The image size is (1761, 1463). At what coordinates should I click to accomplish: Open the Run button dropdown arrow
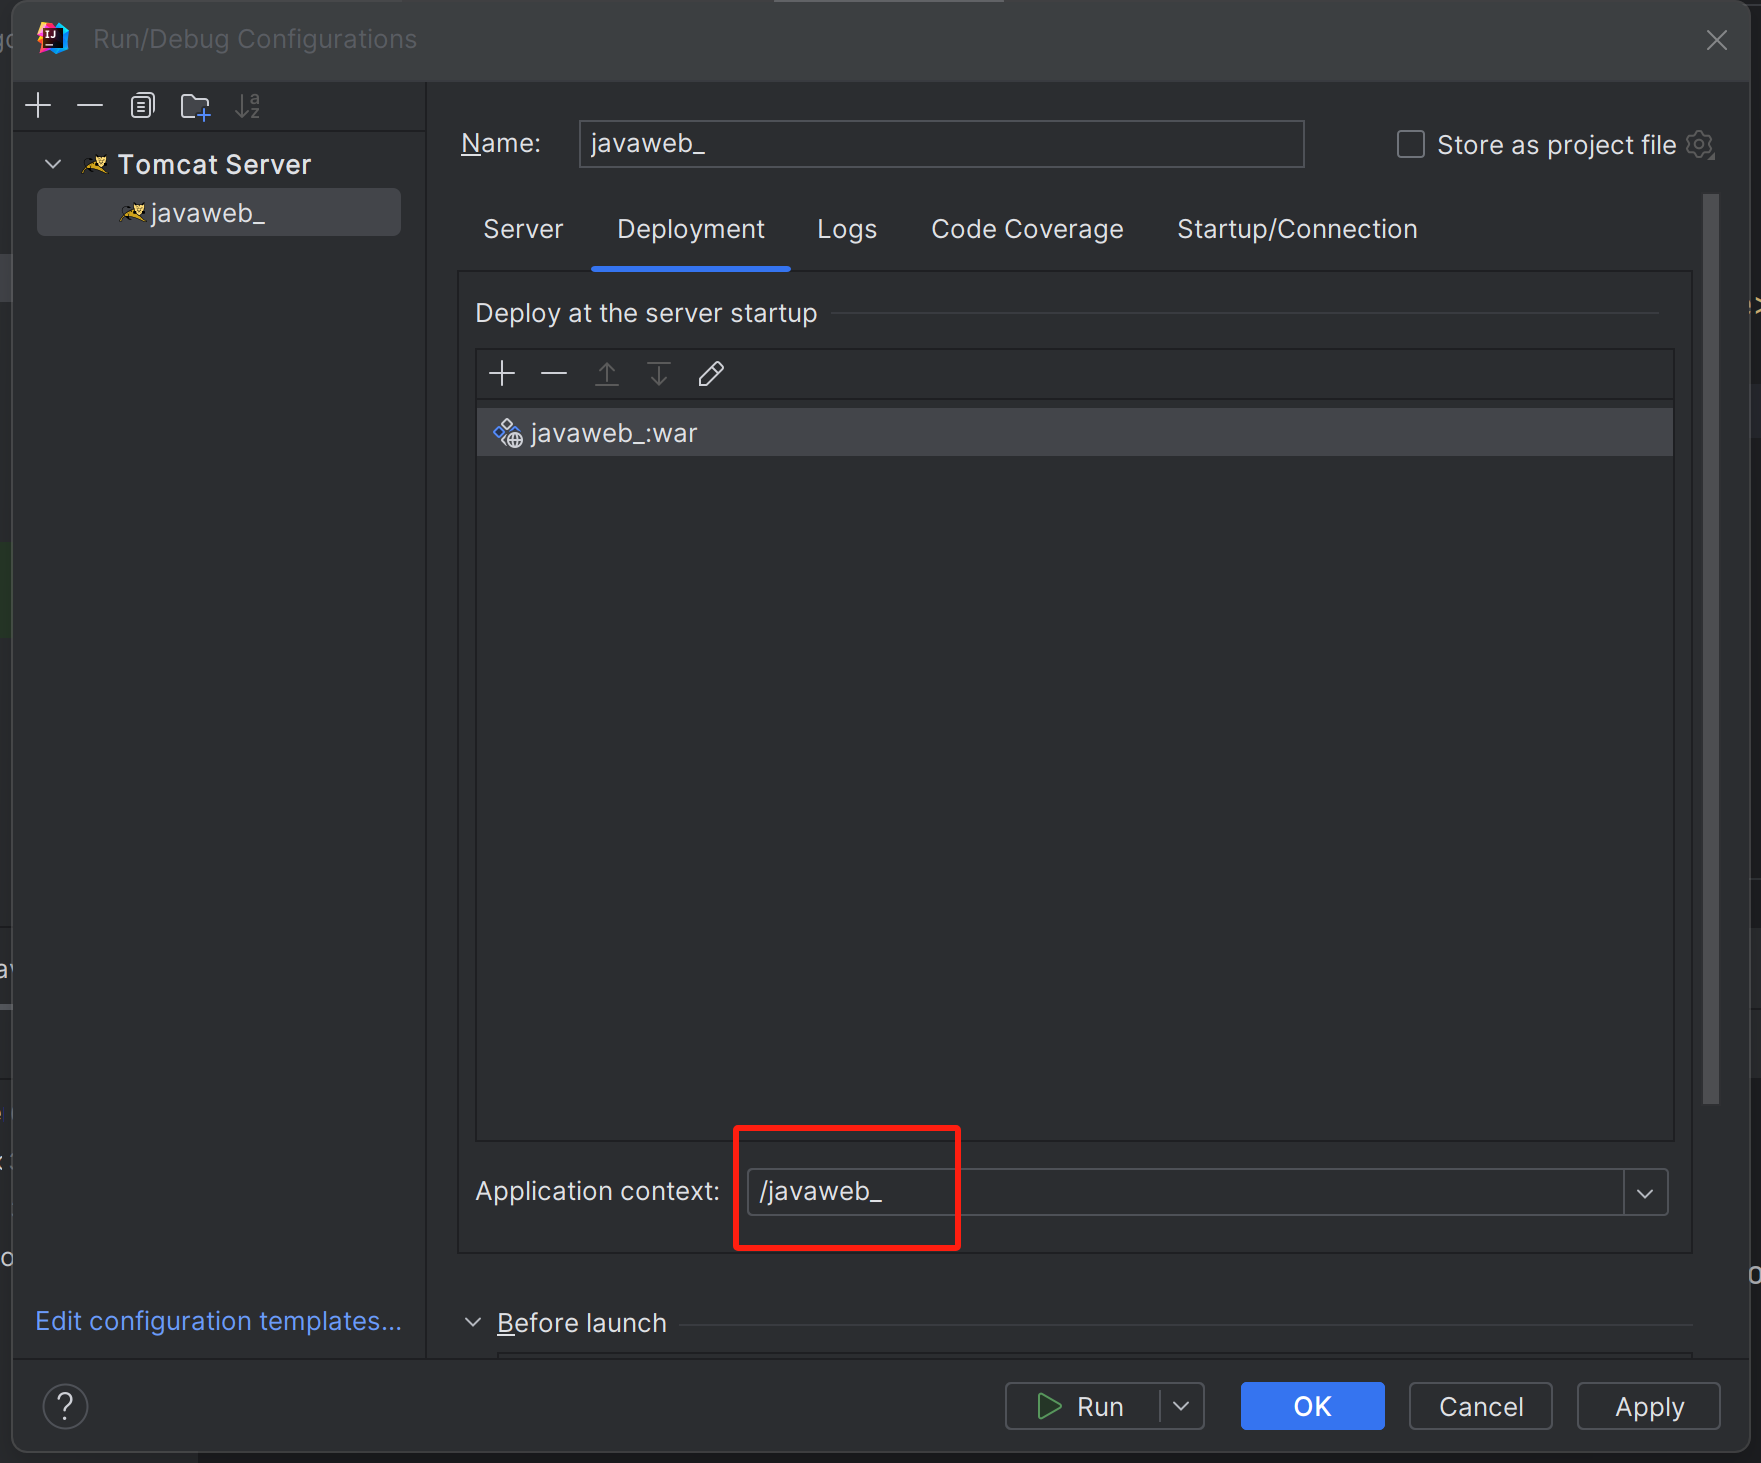point(1181,1406)
